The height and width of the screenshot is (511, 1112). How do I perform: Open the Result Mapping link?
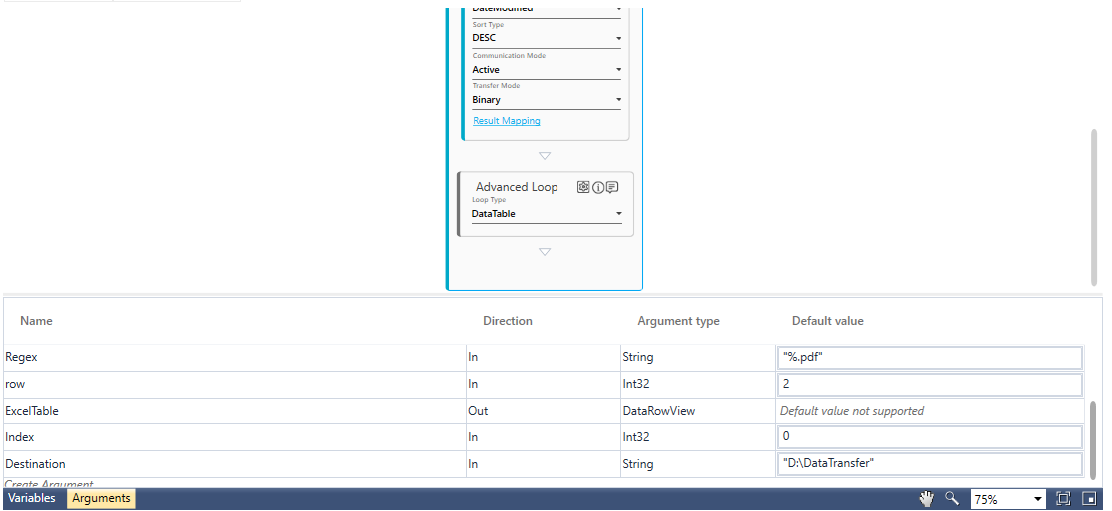tap(507, 121)
